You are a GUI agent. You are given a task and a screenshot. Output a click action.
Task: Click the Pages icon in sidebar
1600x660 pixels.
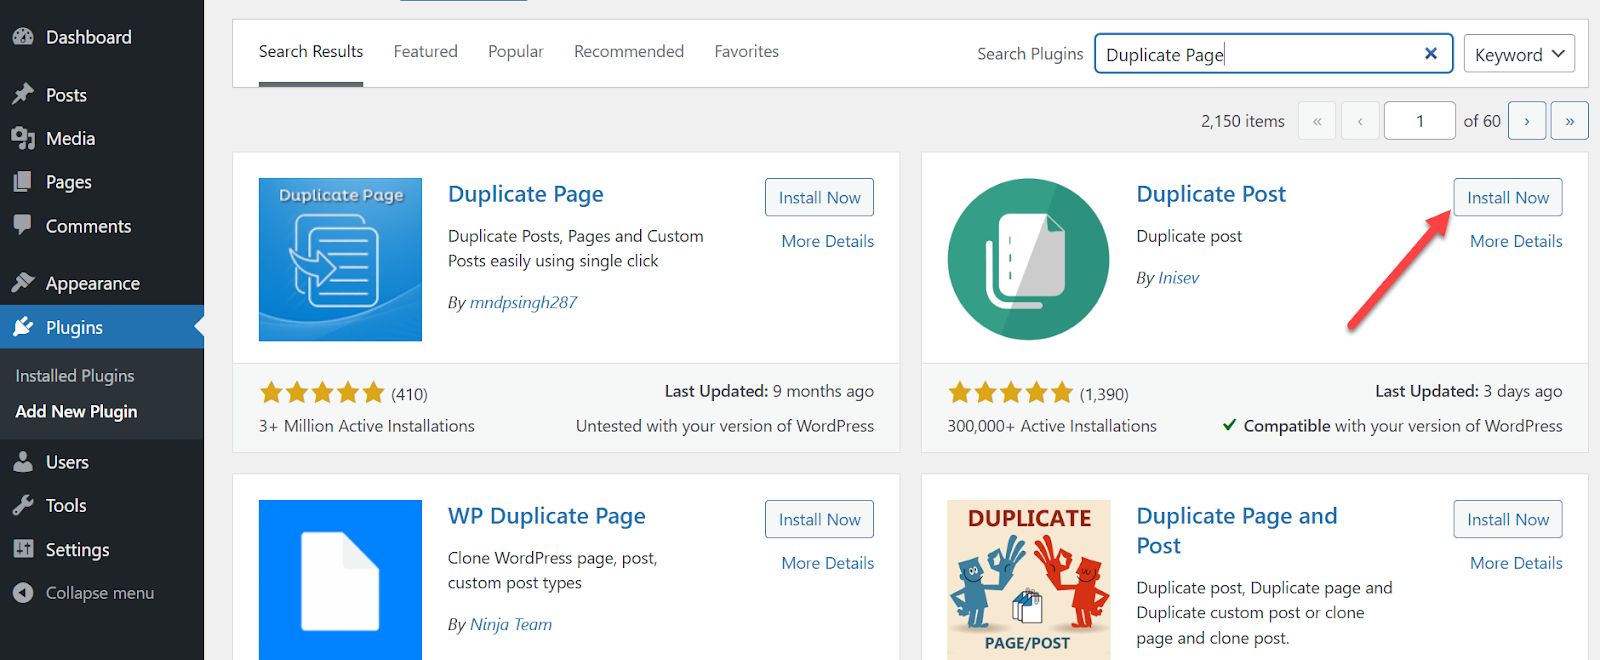point(23,181)
